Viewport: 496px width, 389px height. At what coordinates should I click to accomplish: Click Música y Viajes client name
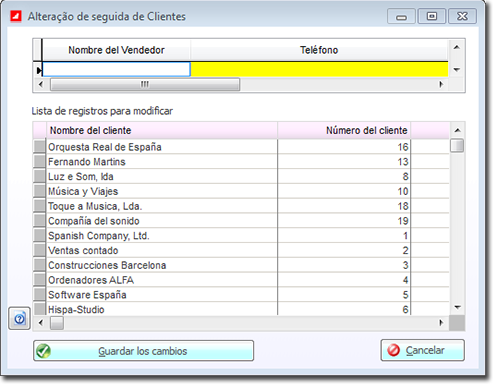(83, 191)
